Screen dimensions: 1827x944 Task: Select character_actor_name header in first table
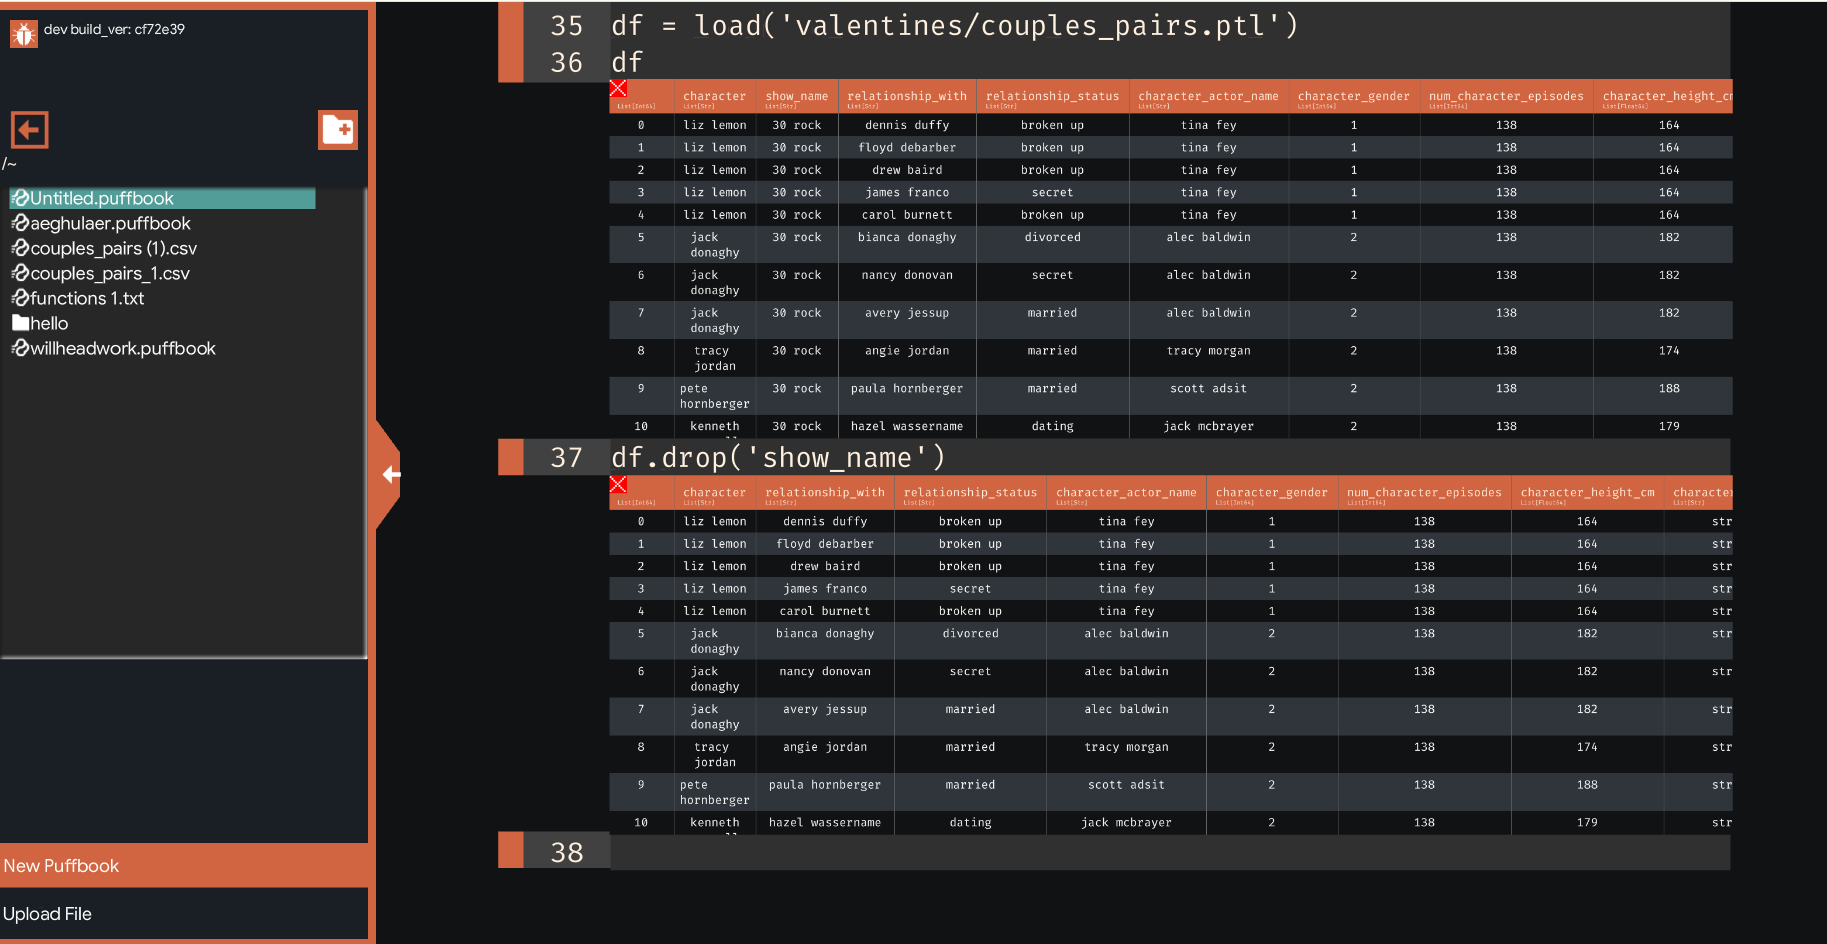point(1208,97)
